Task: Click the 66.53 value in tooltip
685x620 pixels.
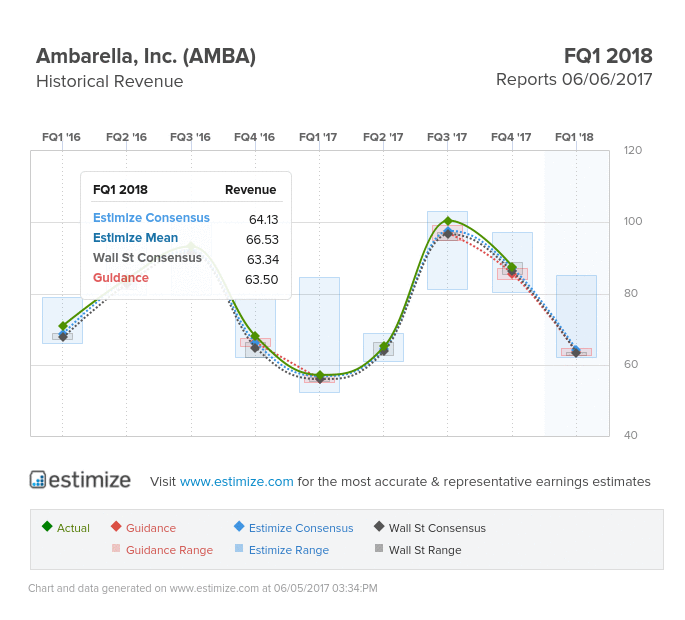Action: (262, 240)
